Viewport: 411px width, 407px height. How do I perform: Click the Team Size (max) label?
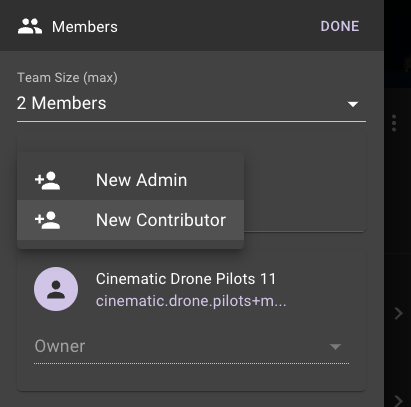(67, 78)
